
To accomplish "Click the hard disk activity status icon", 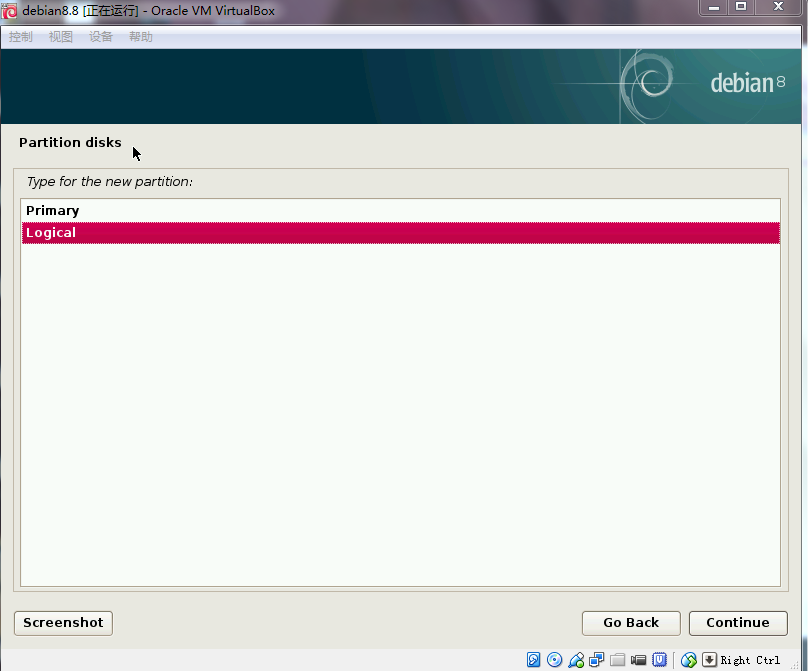I will [x=534, y=660].
